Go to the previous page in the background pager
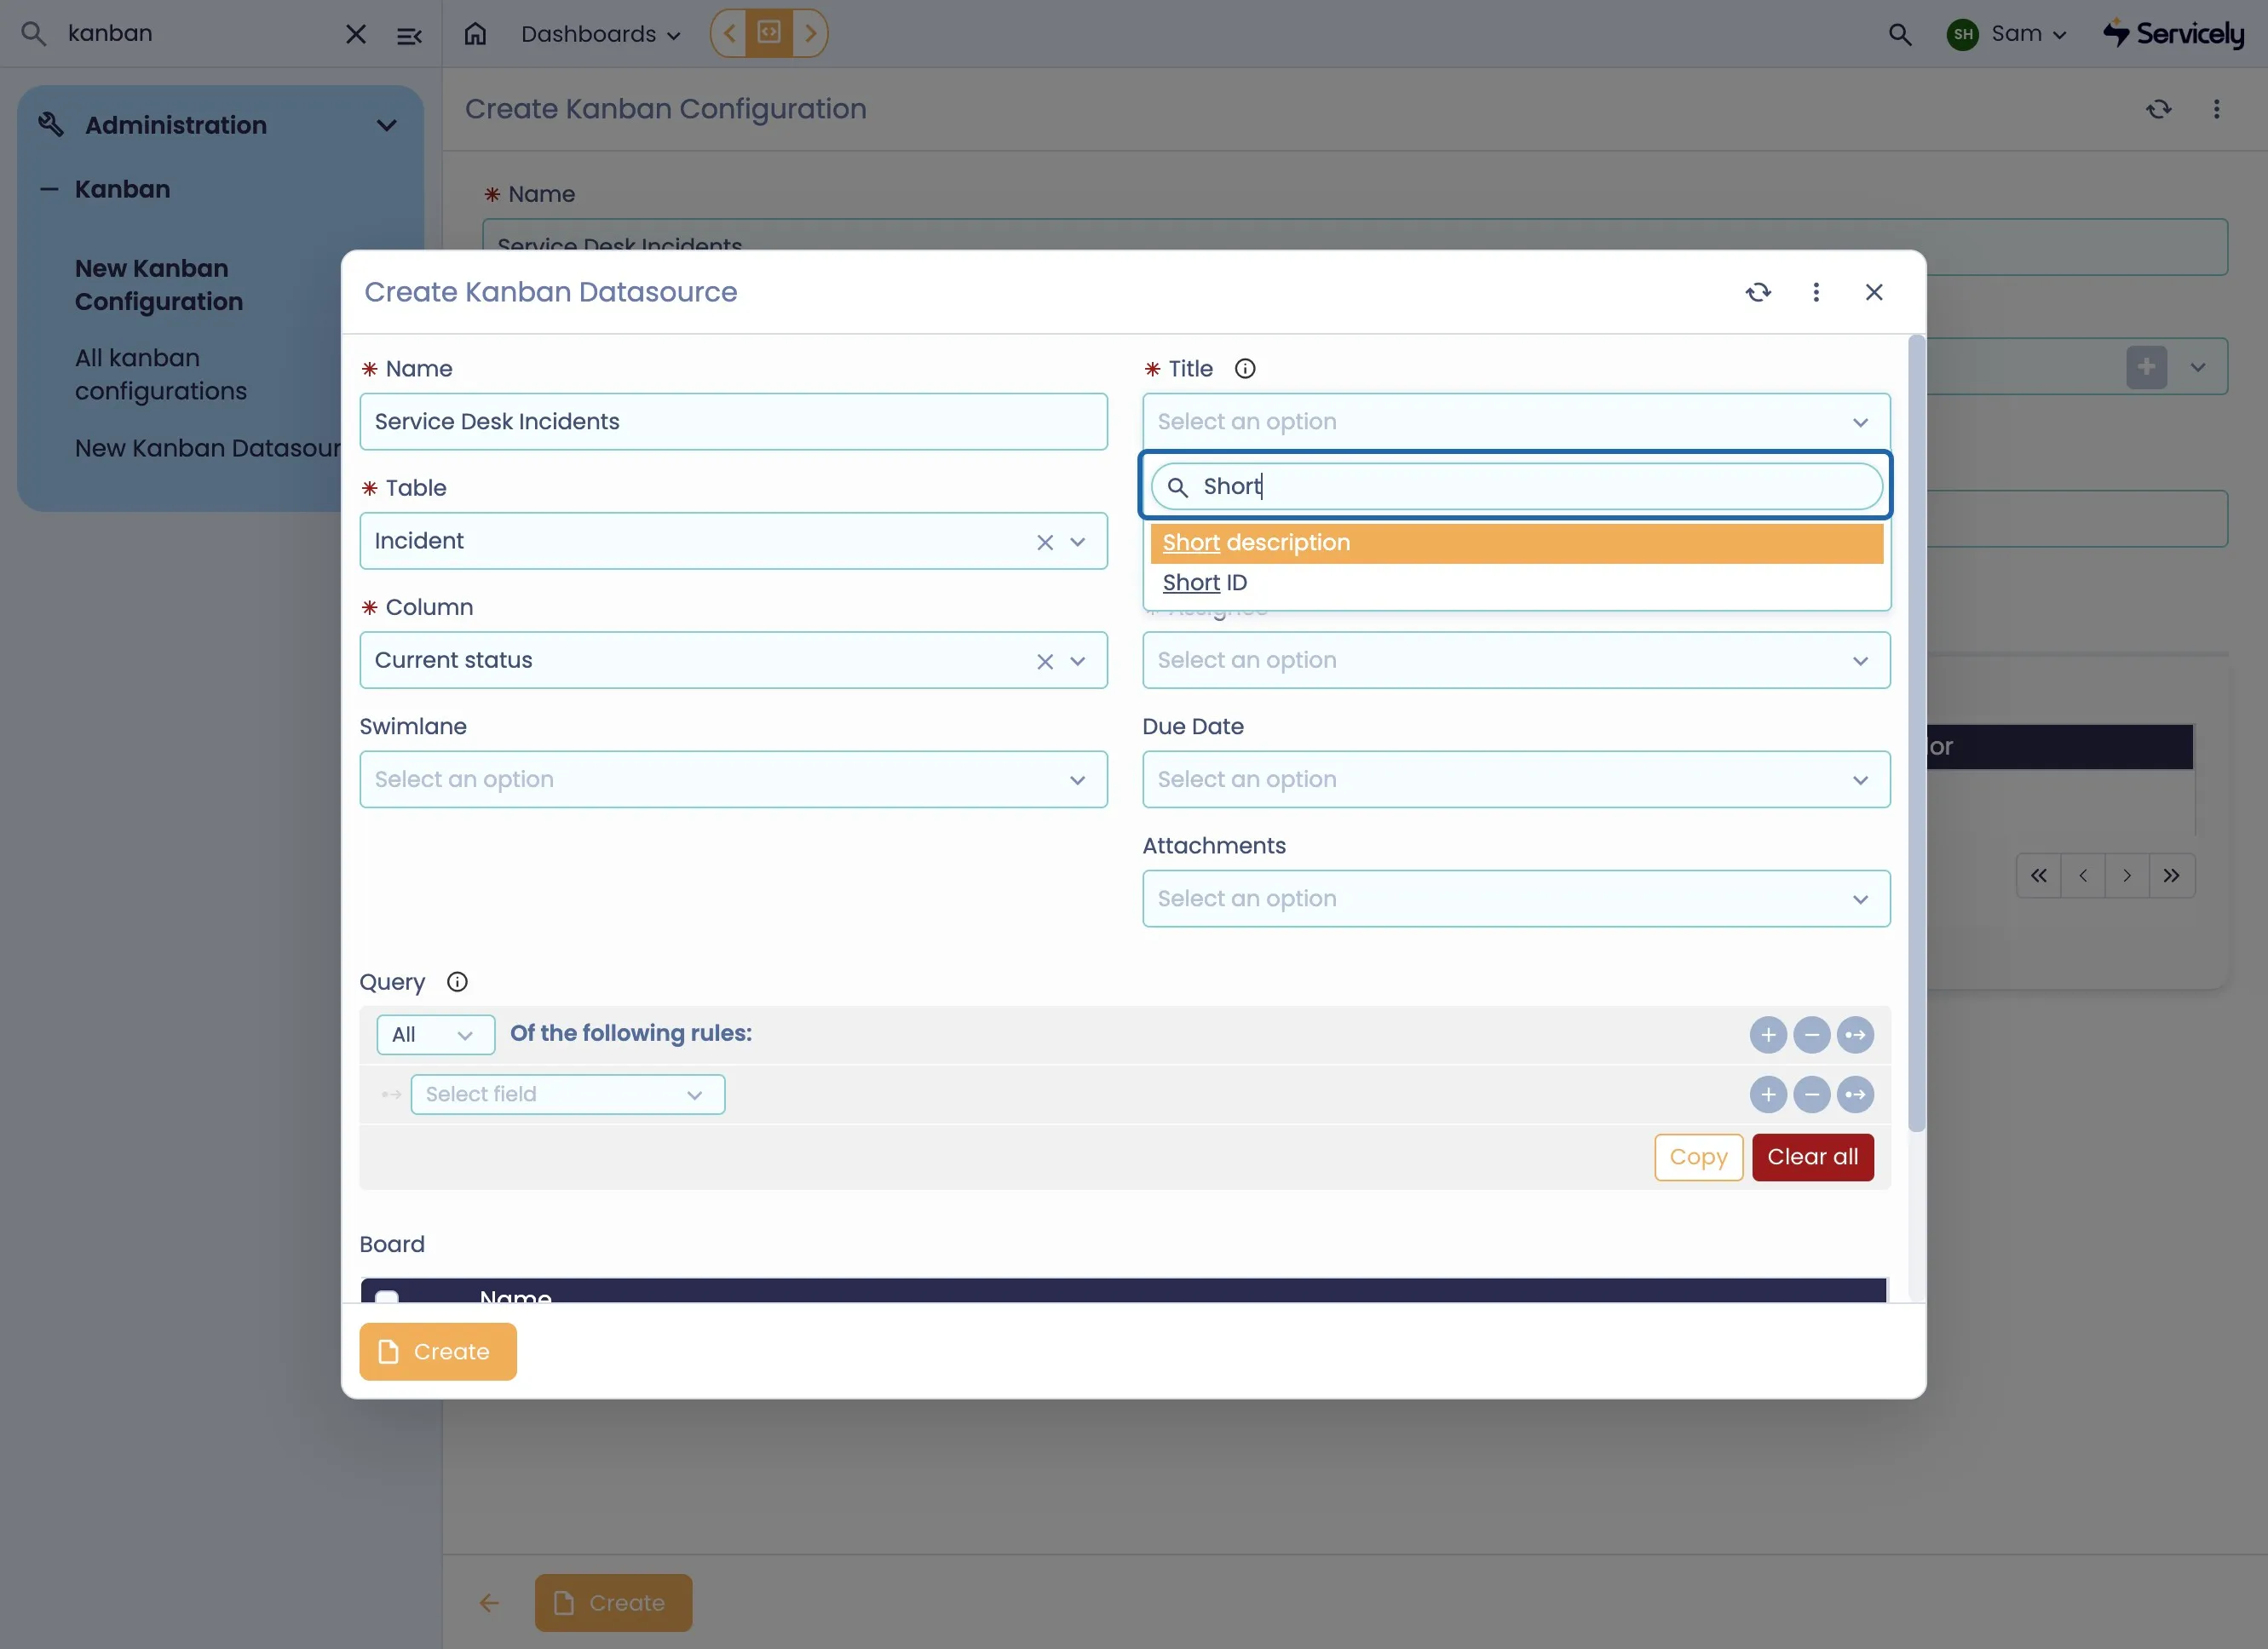 click(2083, 876)
